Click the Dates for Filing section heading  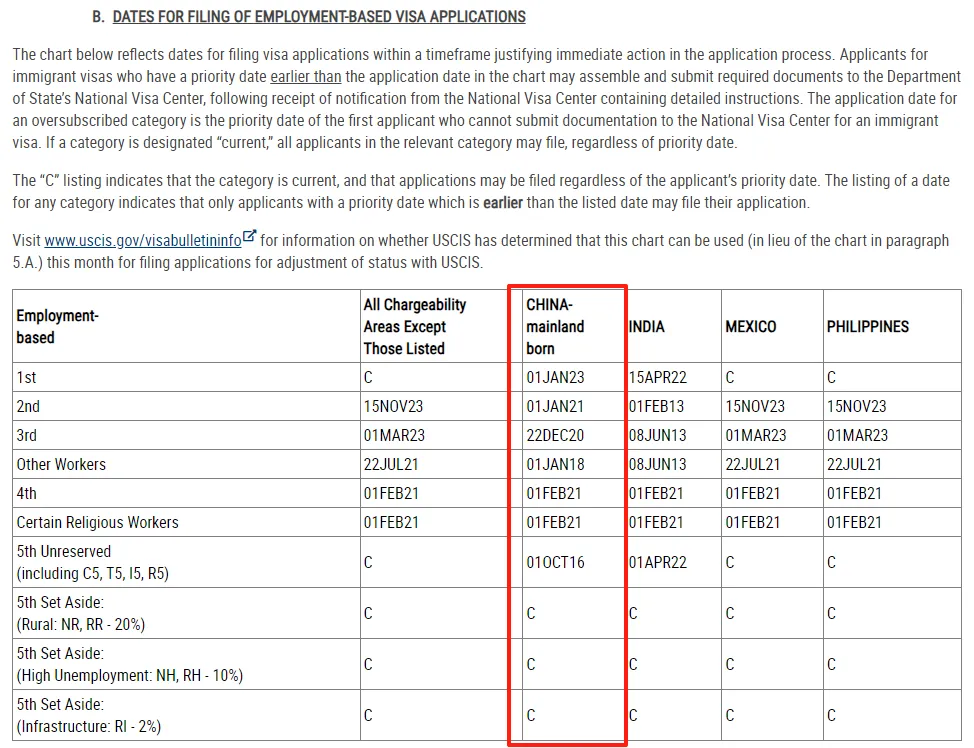coord(319,17)
